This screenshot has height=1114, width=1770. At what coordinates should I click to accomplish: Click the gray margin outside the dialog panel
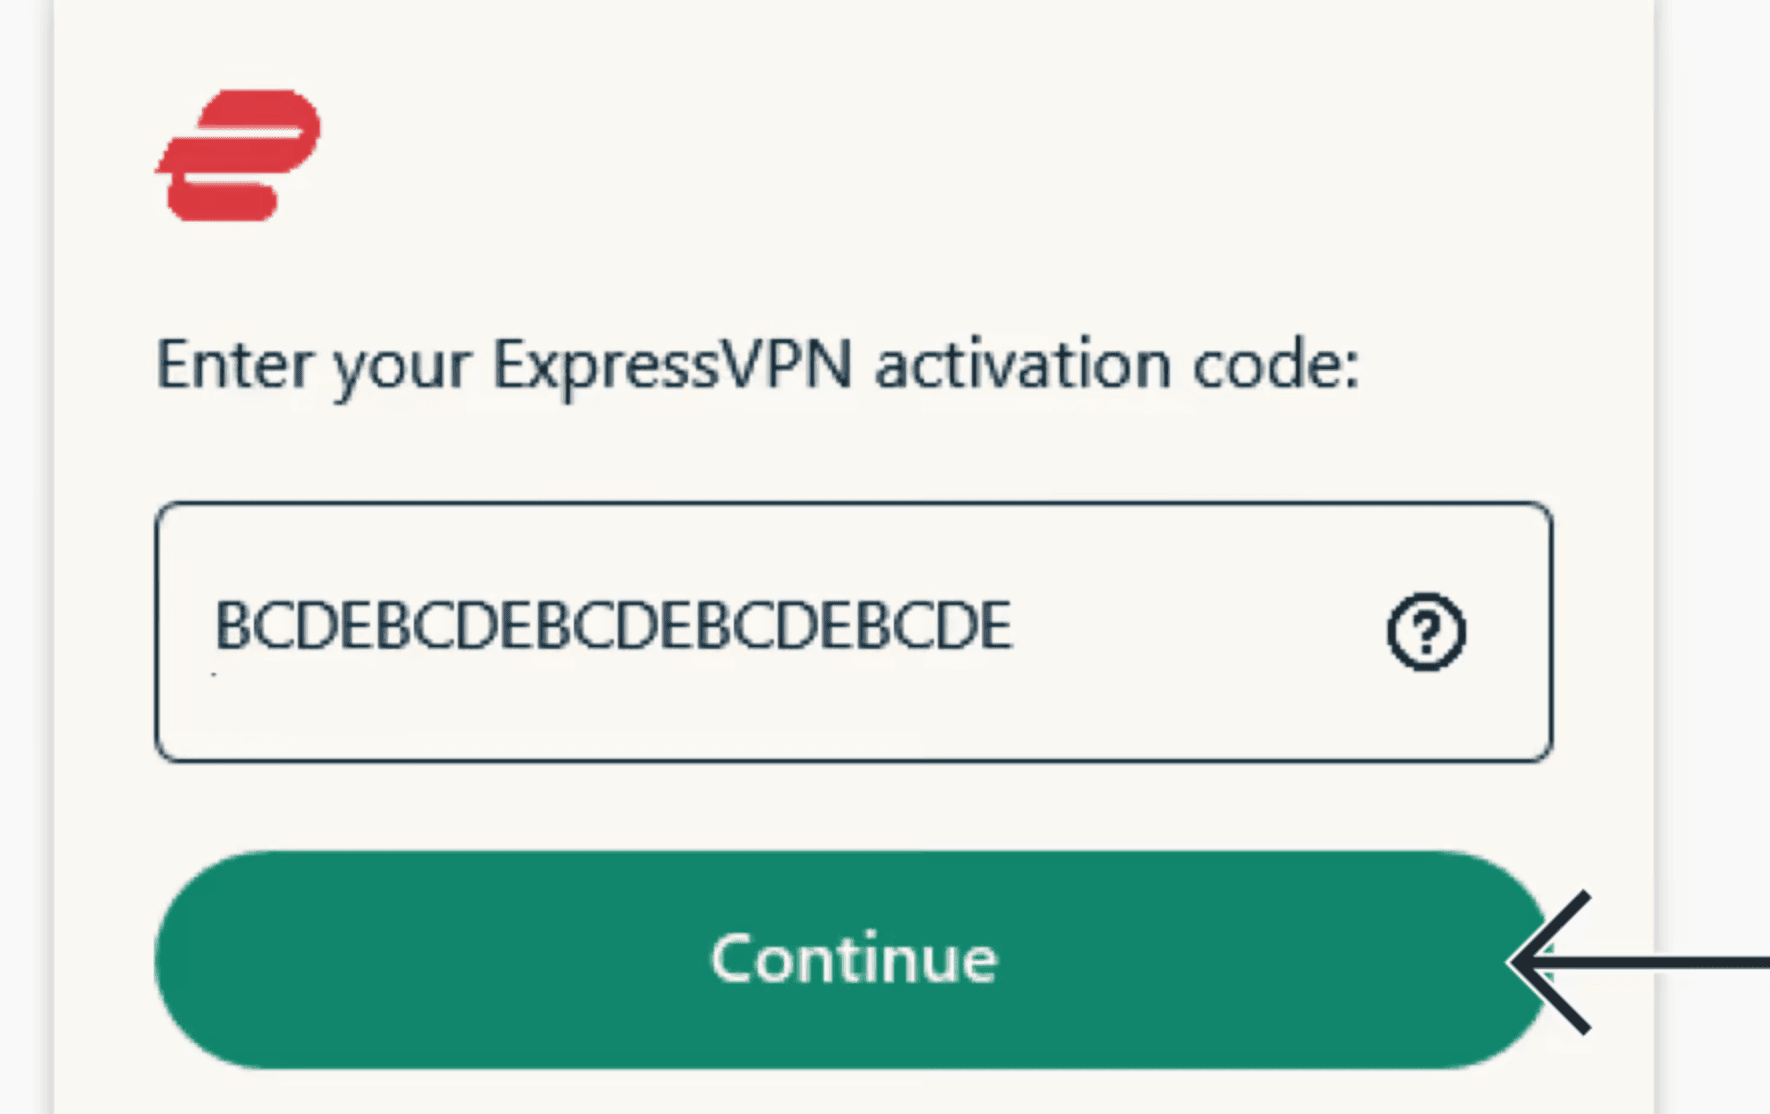click(1712, 400)
